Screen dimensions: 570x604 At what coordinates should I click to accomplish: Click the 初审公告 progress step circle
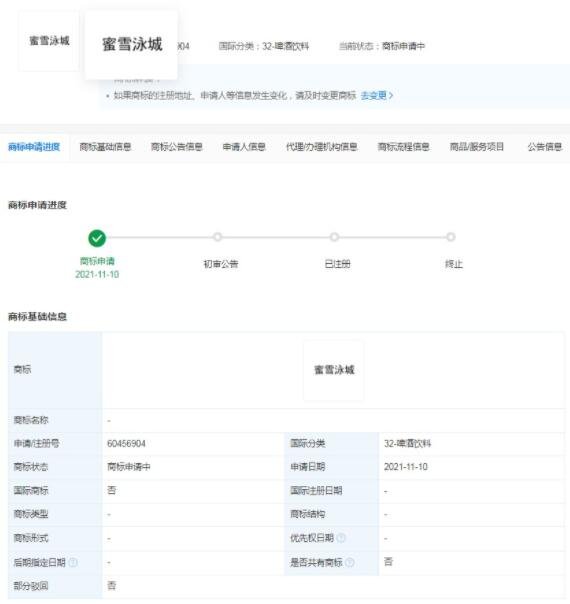(x=218, y=237)
